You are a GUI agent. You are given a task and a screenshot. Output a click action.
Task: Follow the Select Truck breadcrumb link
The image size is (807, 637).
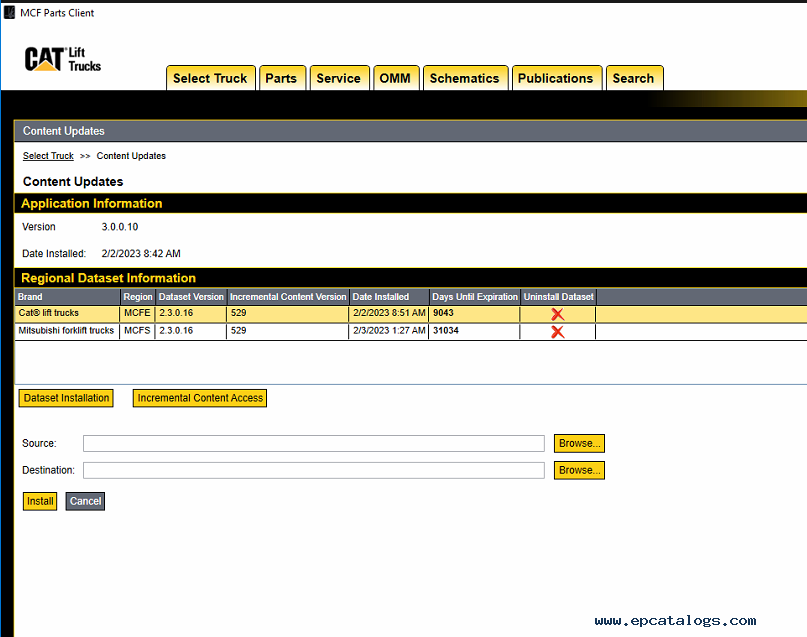[48, 156]
